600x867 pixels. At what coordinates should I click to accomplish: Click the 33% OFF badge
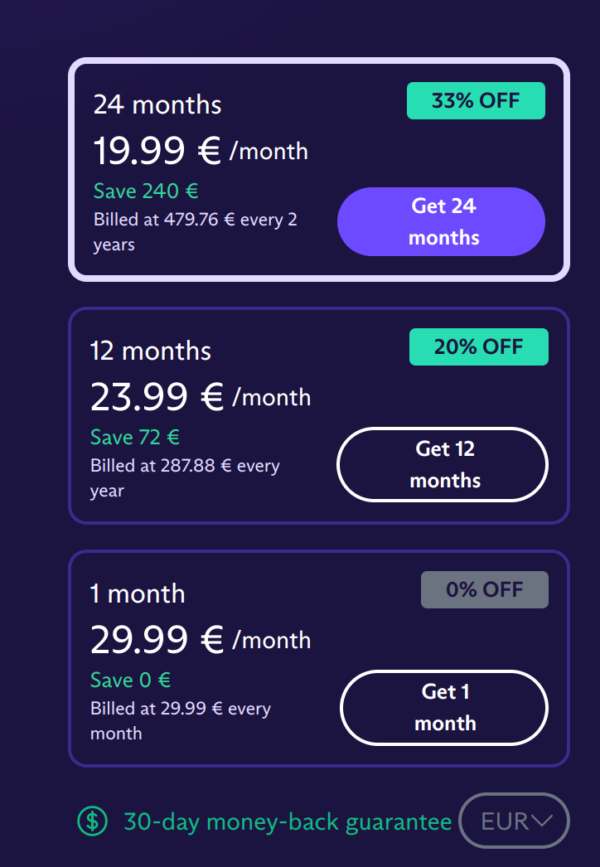click(476, 101)
